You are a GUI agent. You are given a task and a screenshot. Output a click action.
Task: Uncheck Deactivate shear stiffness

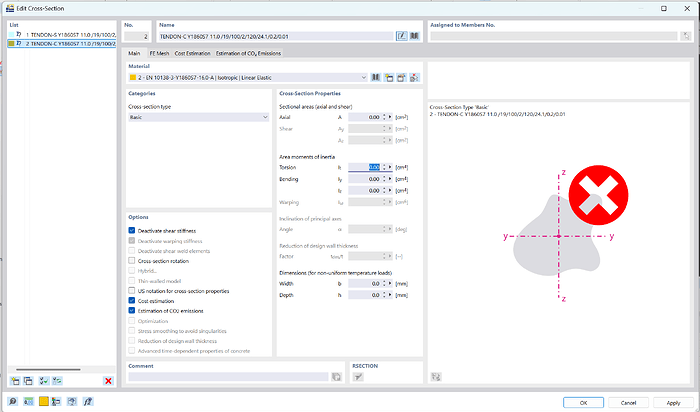pyautogui.click(x=132, y=230)
